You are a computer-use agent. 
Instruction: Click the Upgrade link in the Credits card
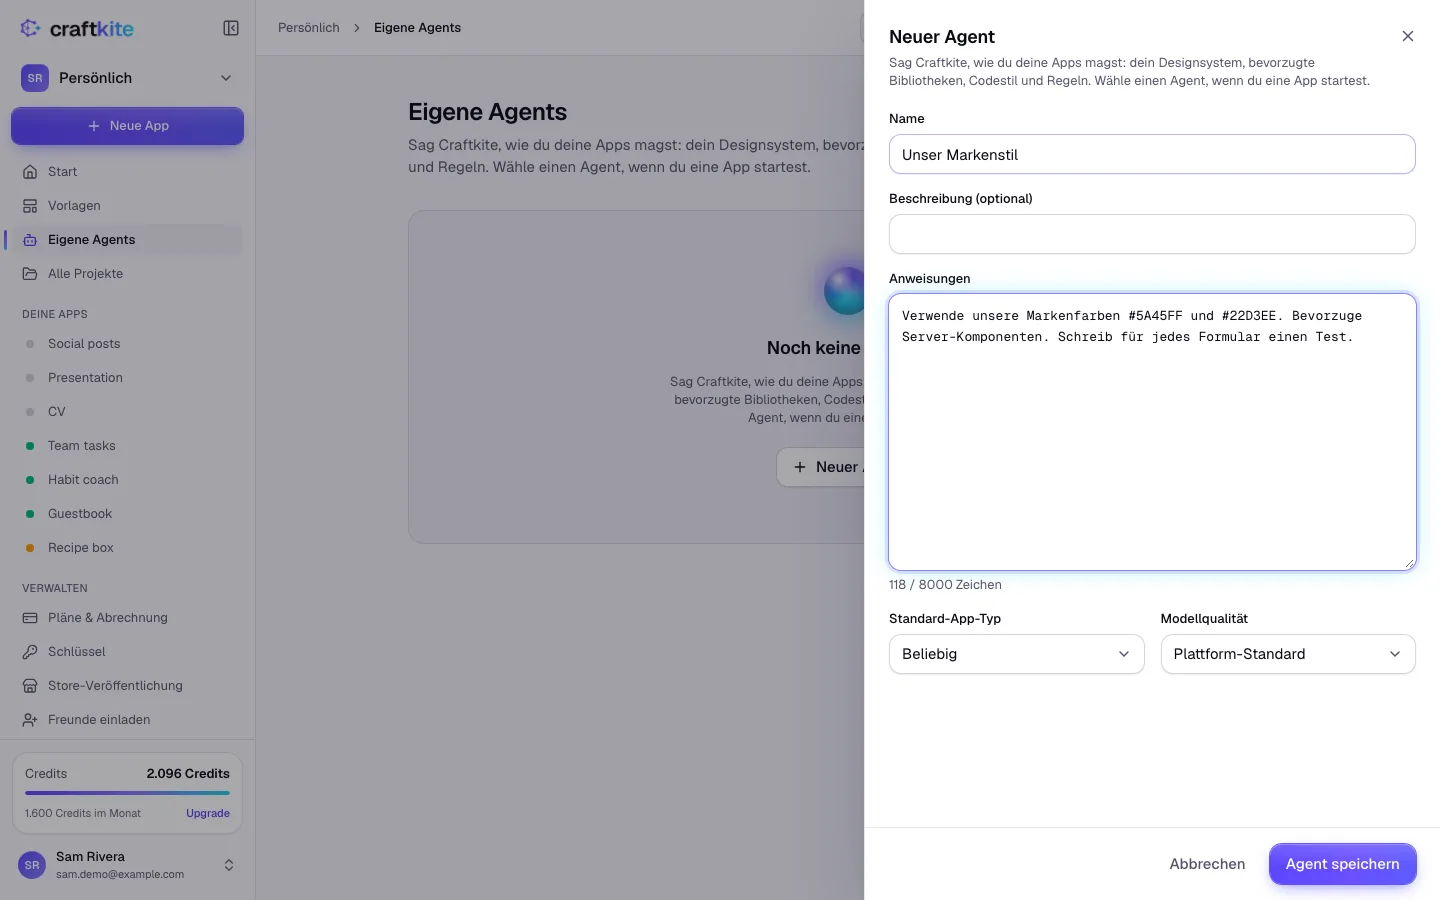point(208,813)
